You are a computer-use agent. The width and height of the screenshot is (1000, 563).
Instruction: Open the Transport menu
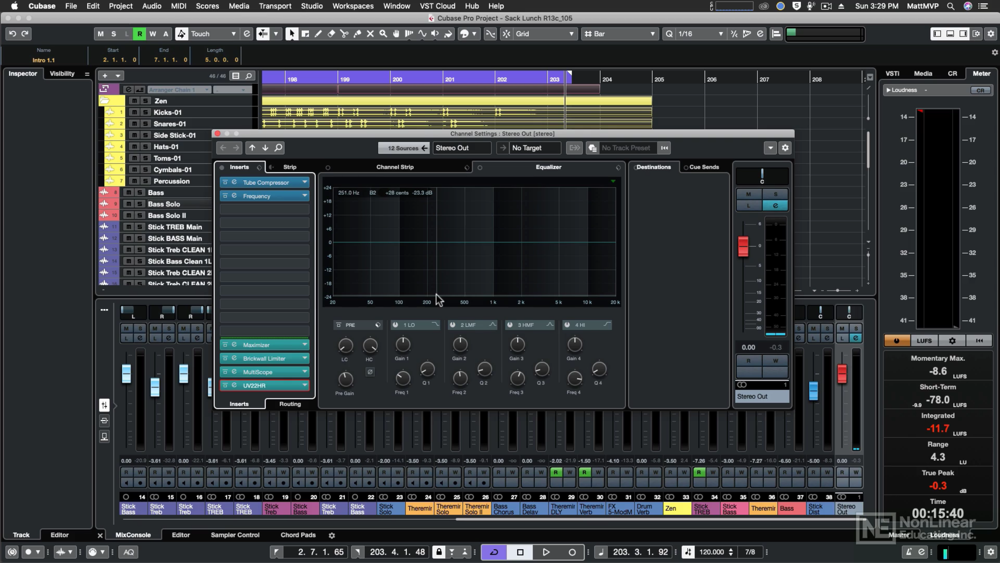[x=275, y=6]
